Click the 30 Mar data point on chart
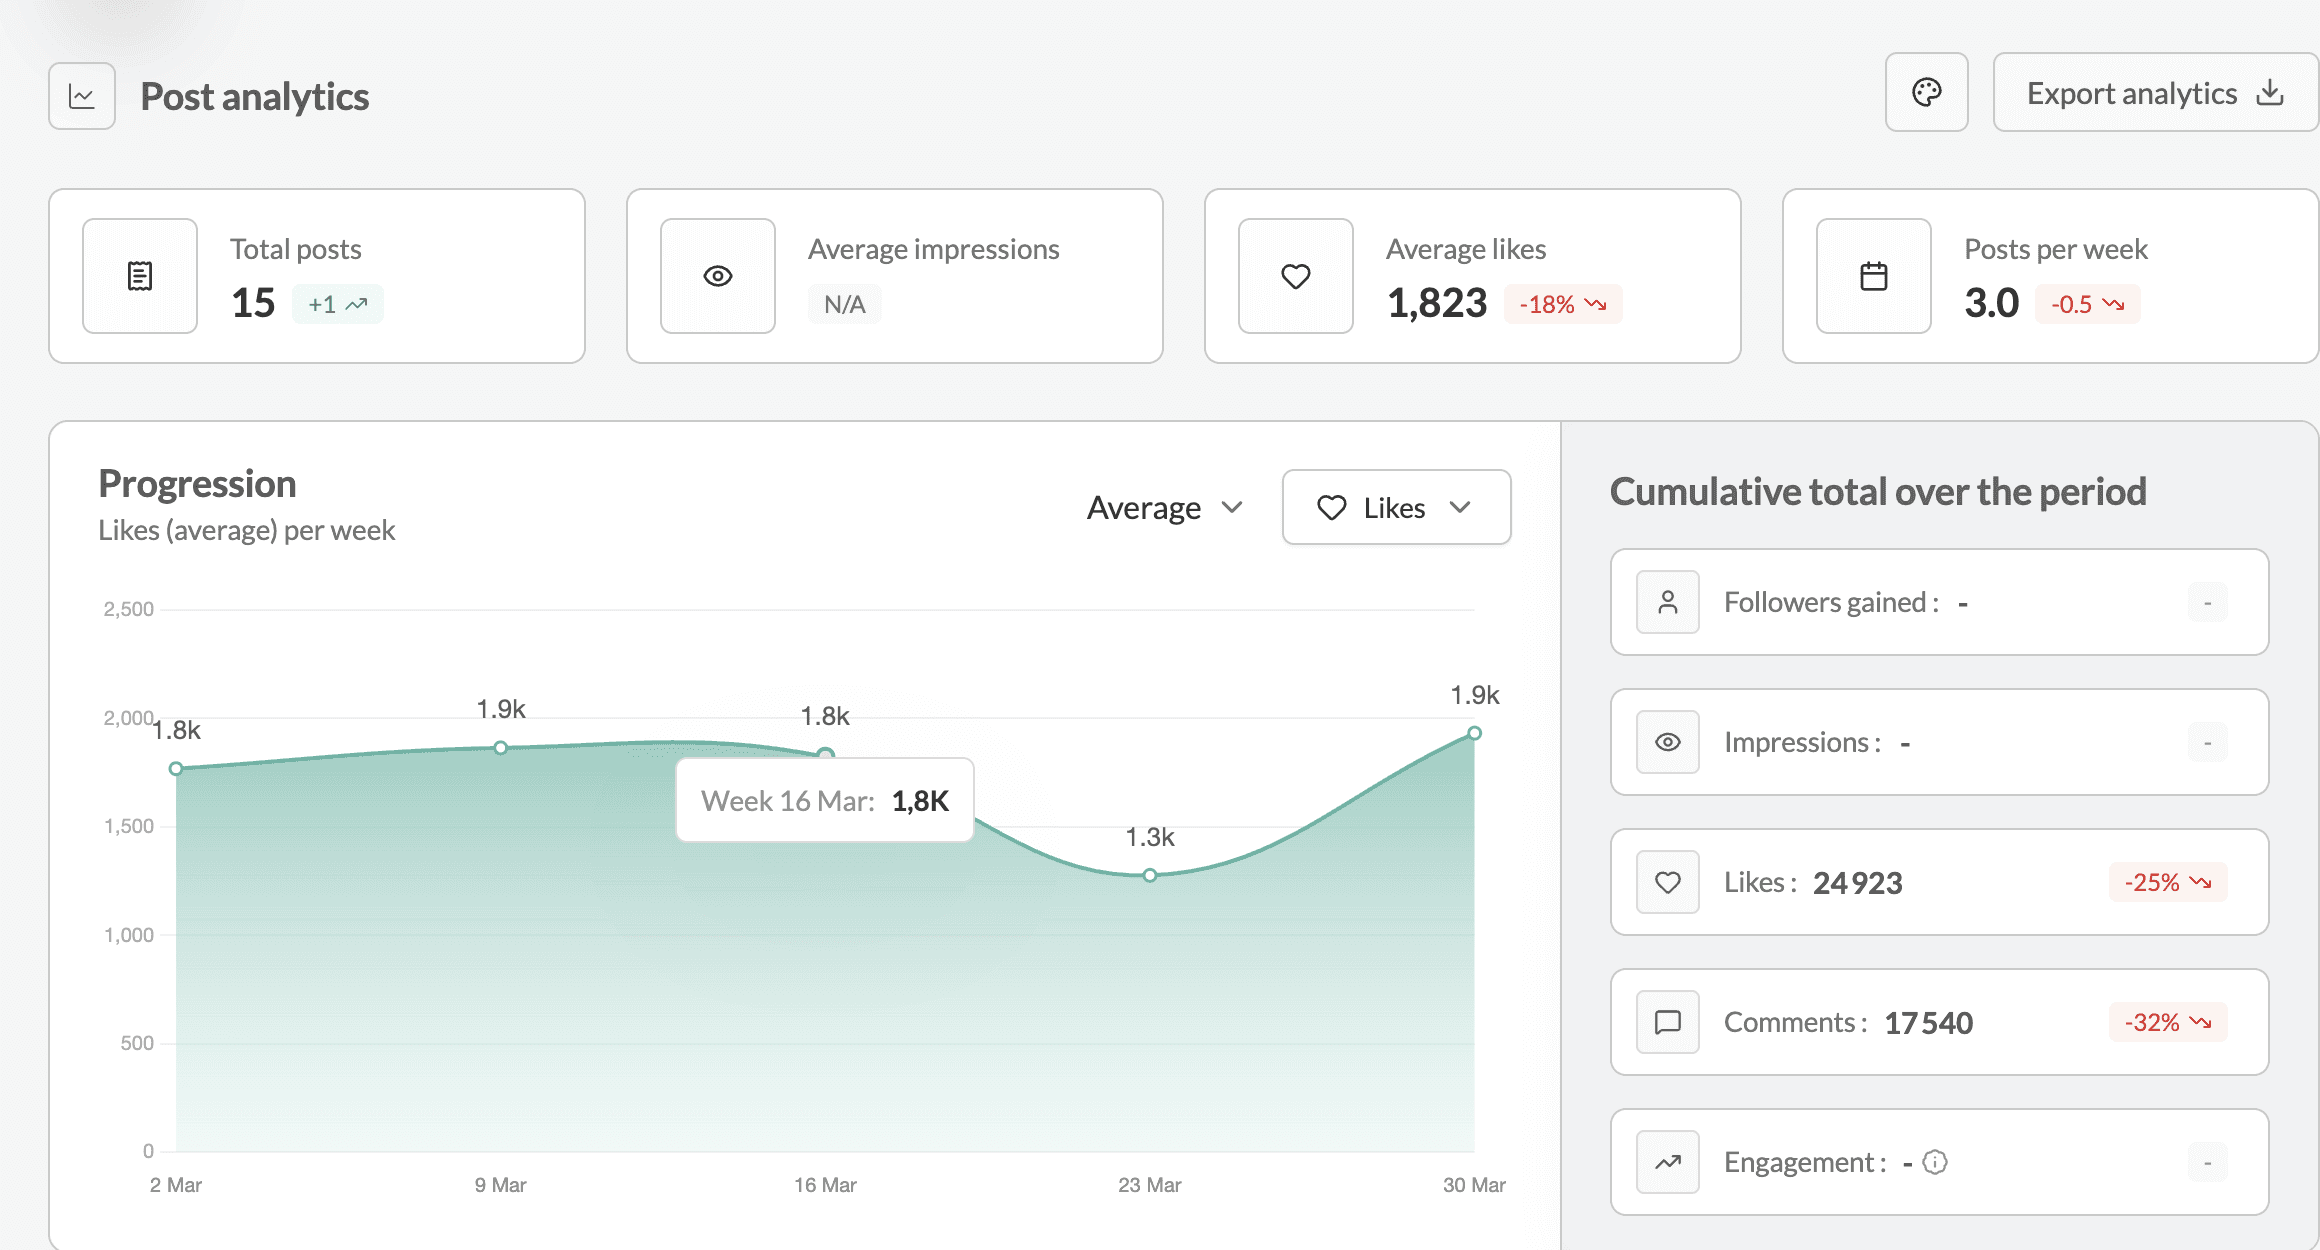 tap(1474, 733)
